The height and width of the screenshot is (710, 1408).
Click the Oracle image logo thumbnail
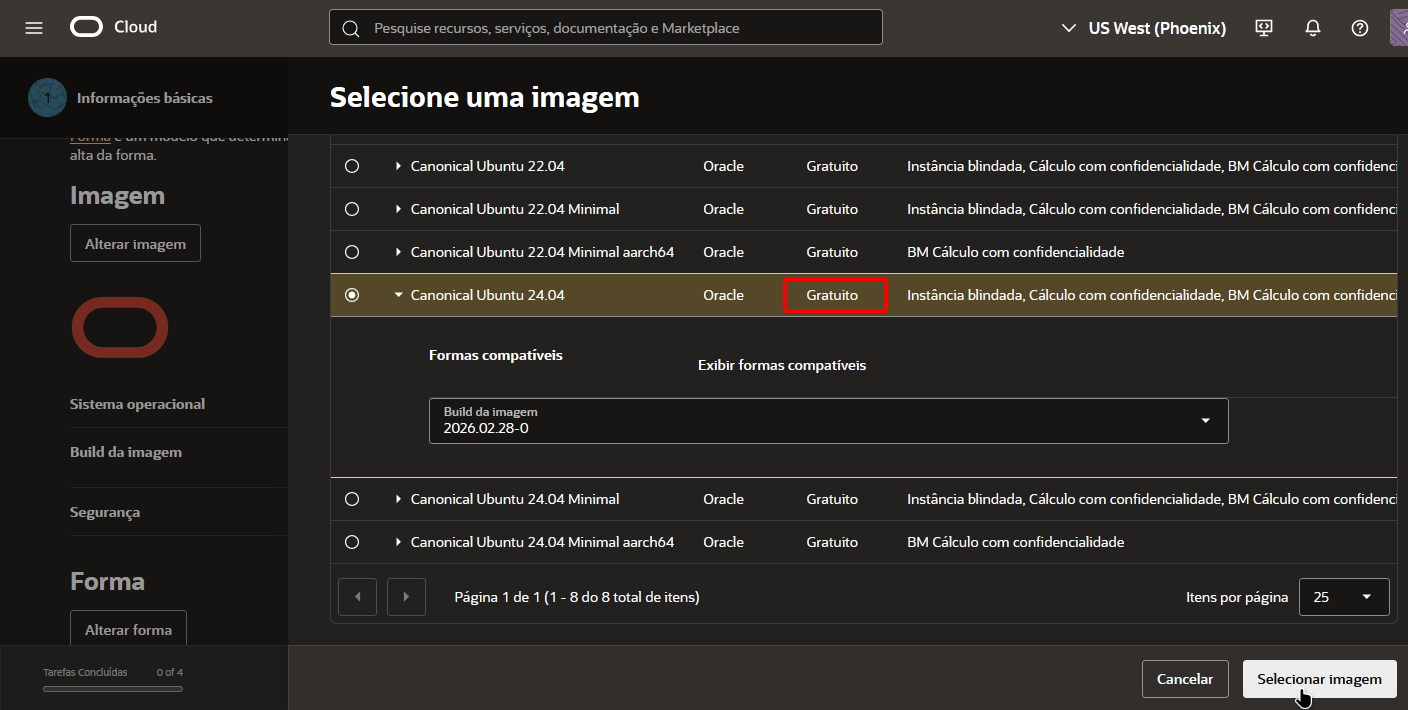(120, 327)
